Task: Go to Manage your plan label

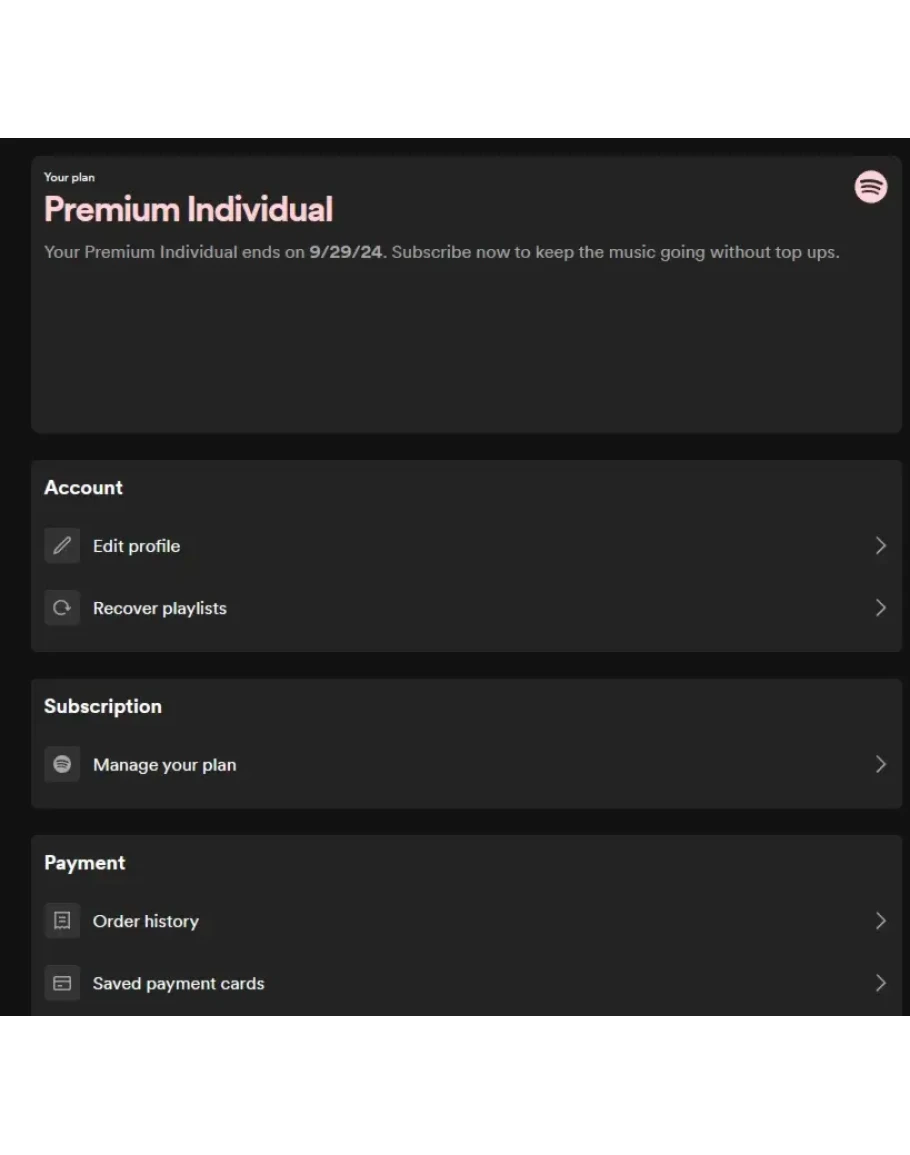Action: (164, 765)
